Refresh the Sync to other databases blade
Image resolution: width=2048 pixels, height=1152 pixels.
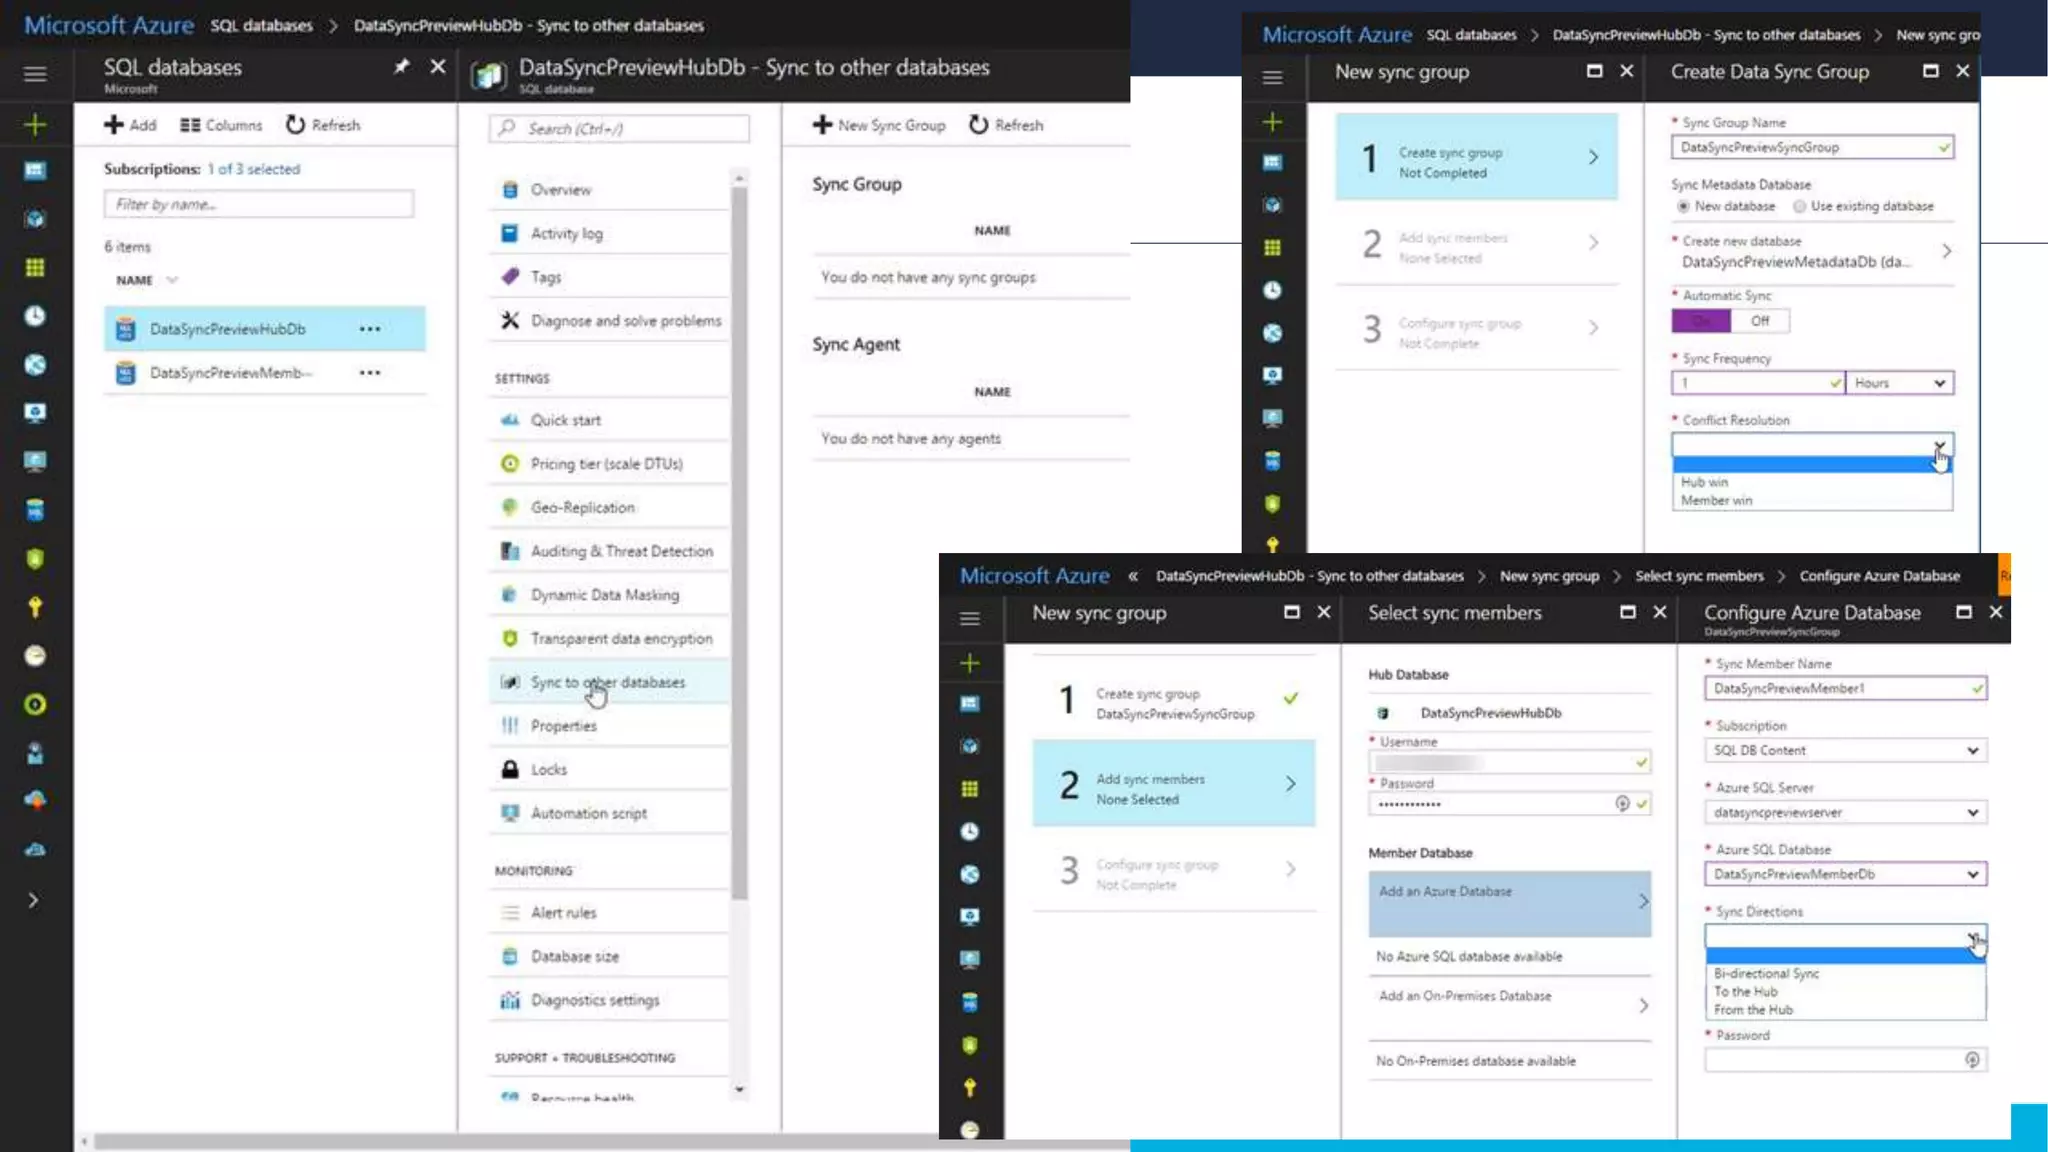point(1006,125)
